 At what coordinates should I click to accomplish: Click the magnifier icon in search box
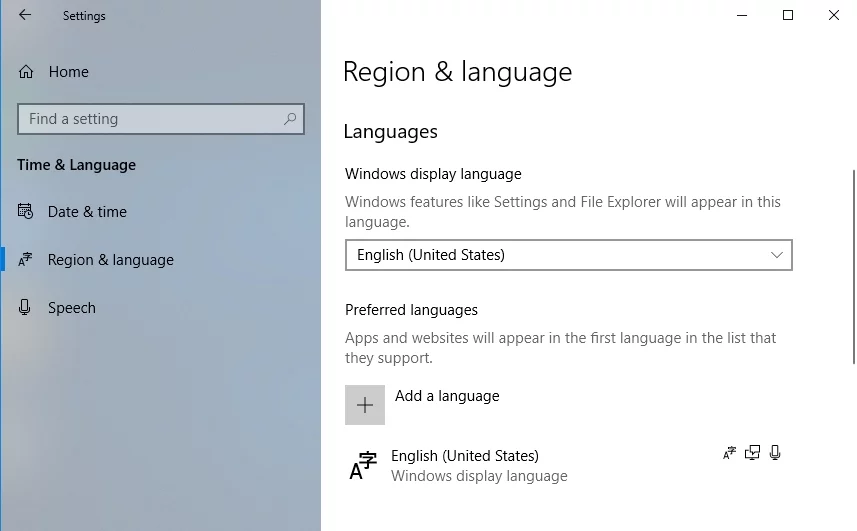[x=290, y=119]
